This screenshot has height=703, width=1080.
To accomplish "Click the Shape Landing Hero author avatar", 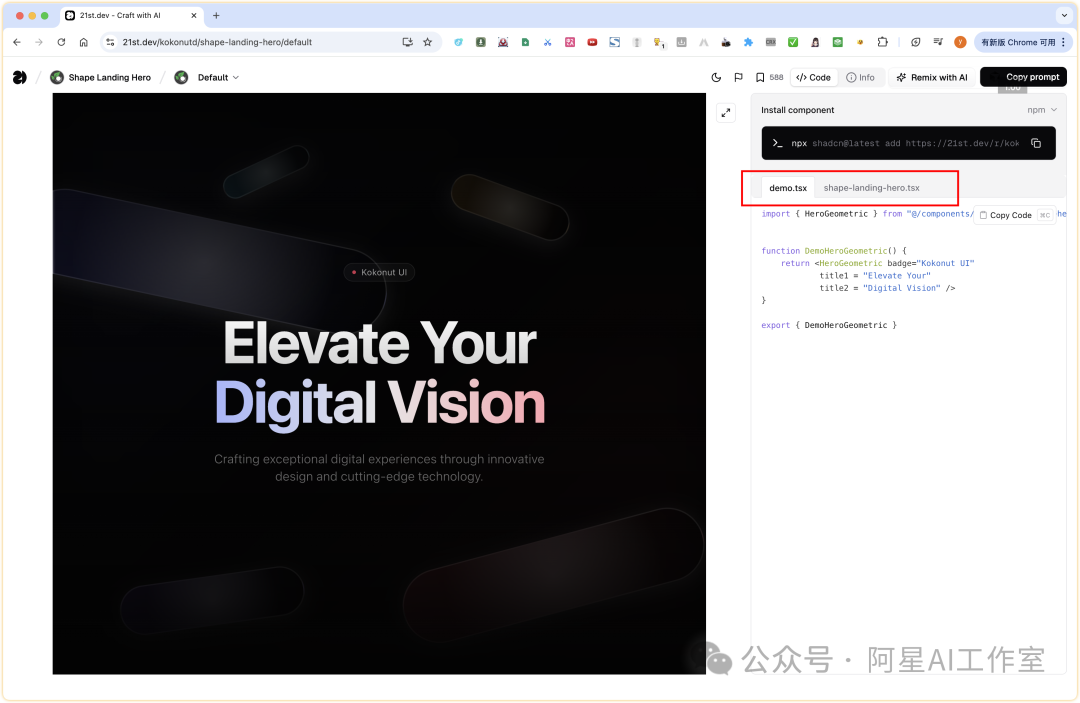I will [57, 77].
